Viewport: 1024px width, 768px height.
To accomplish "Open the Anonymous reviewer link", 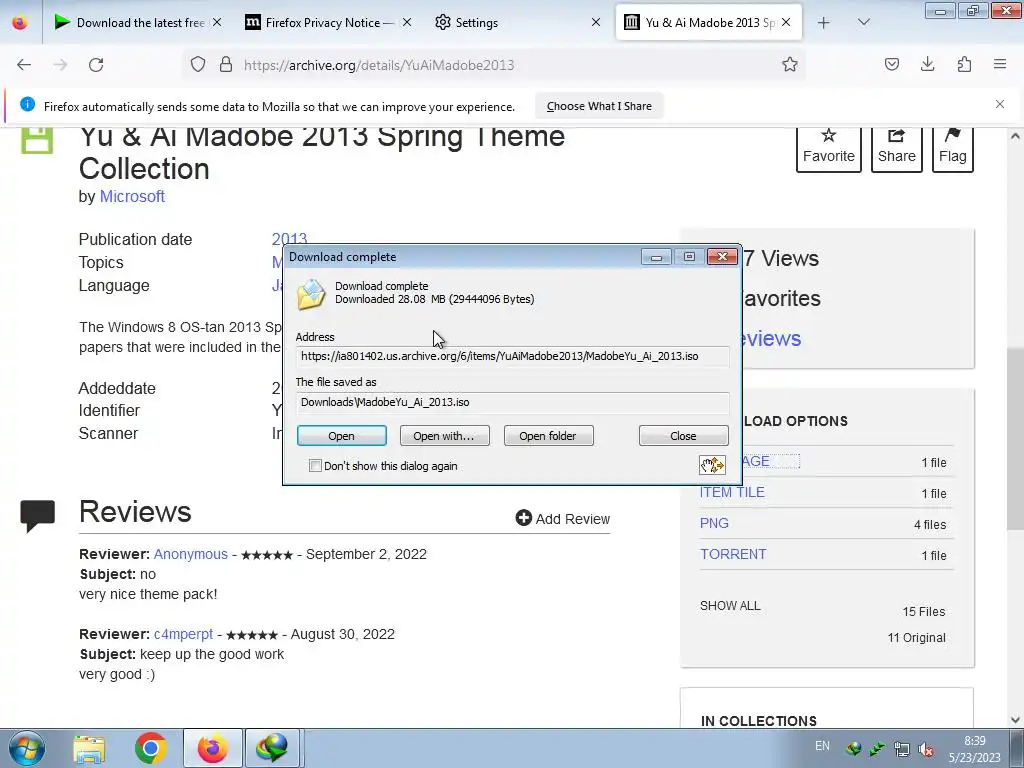I will tap(191, 554).
